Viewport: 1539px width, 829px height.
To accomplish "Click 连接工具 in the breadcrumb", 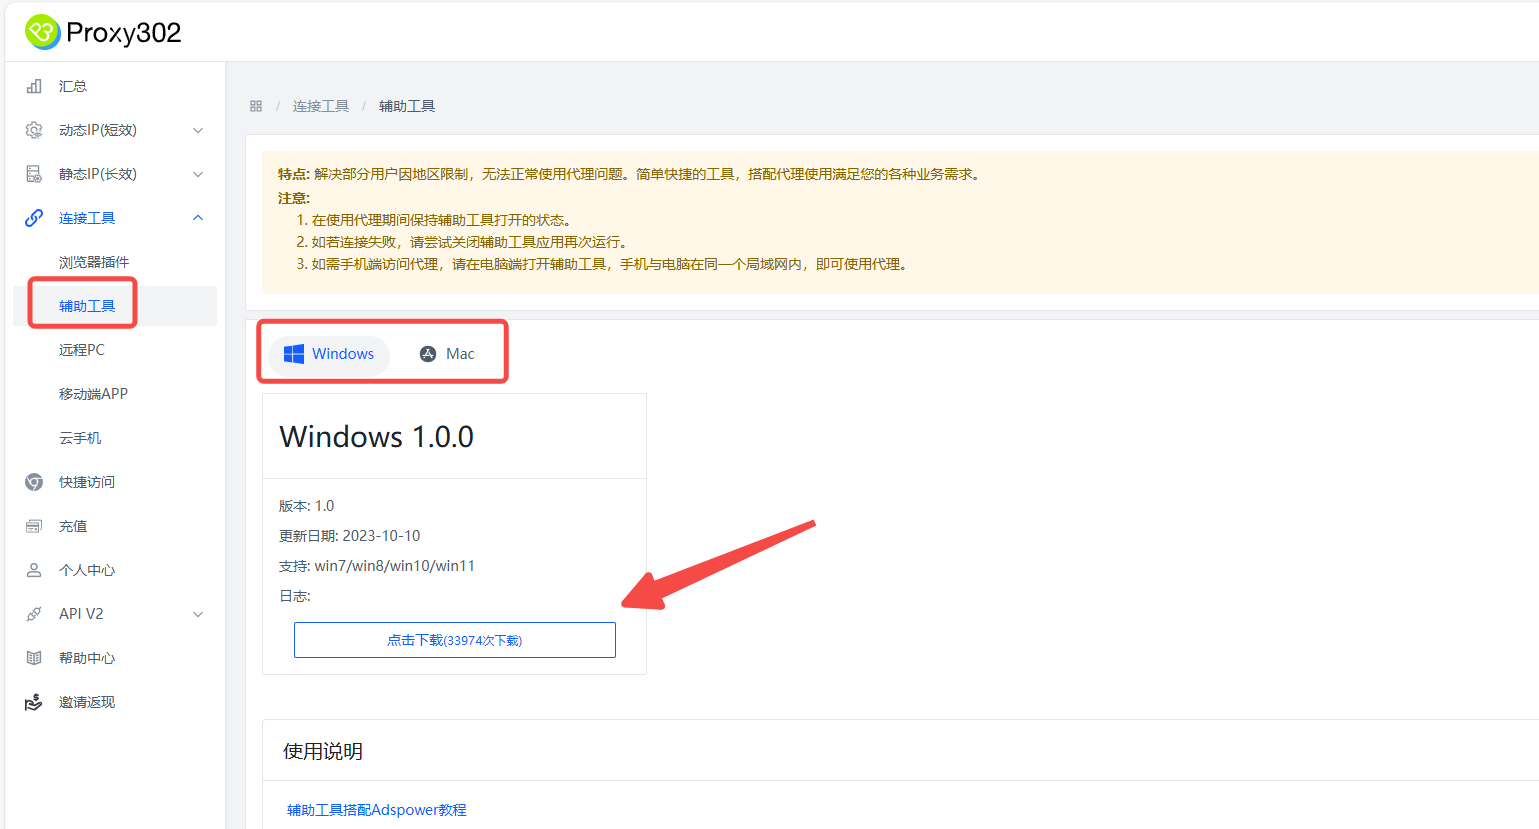I will click(320, 105).
